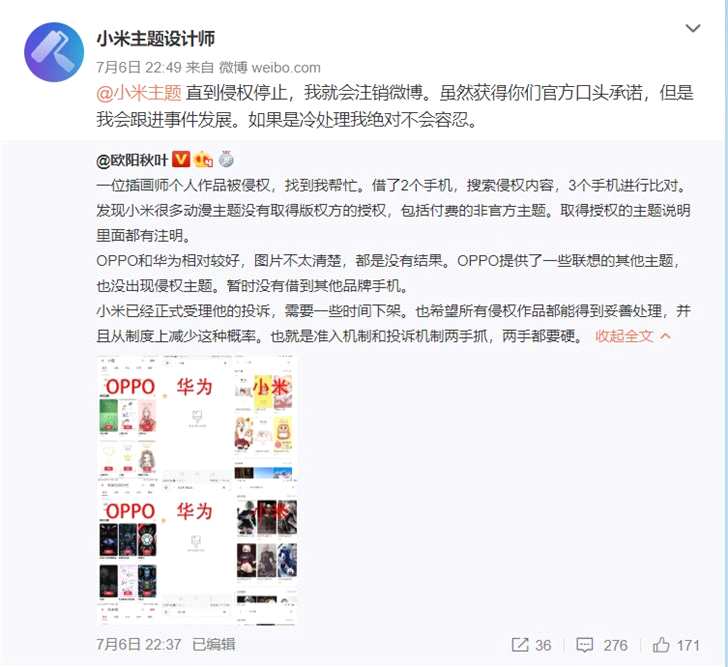This screenshot has height=667, width=728.
Task: Click the repost share icon
Action: (x=520, y=644)
